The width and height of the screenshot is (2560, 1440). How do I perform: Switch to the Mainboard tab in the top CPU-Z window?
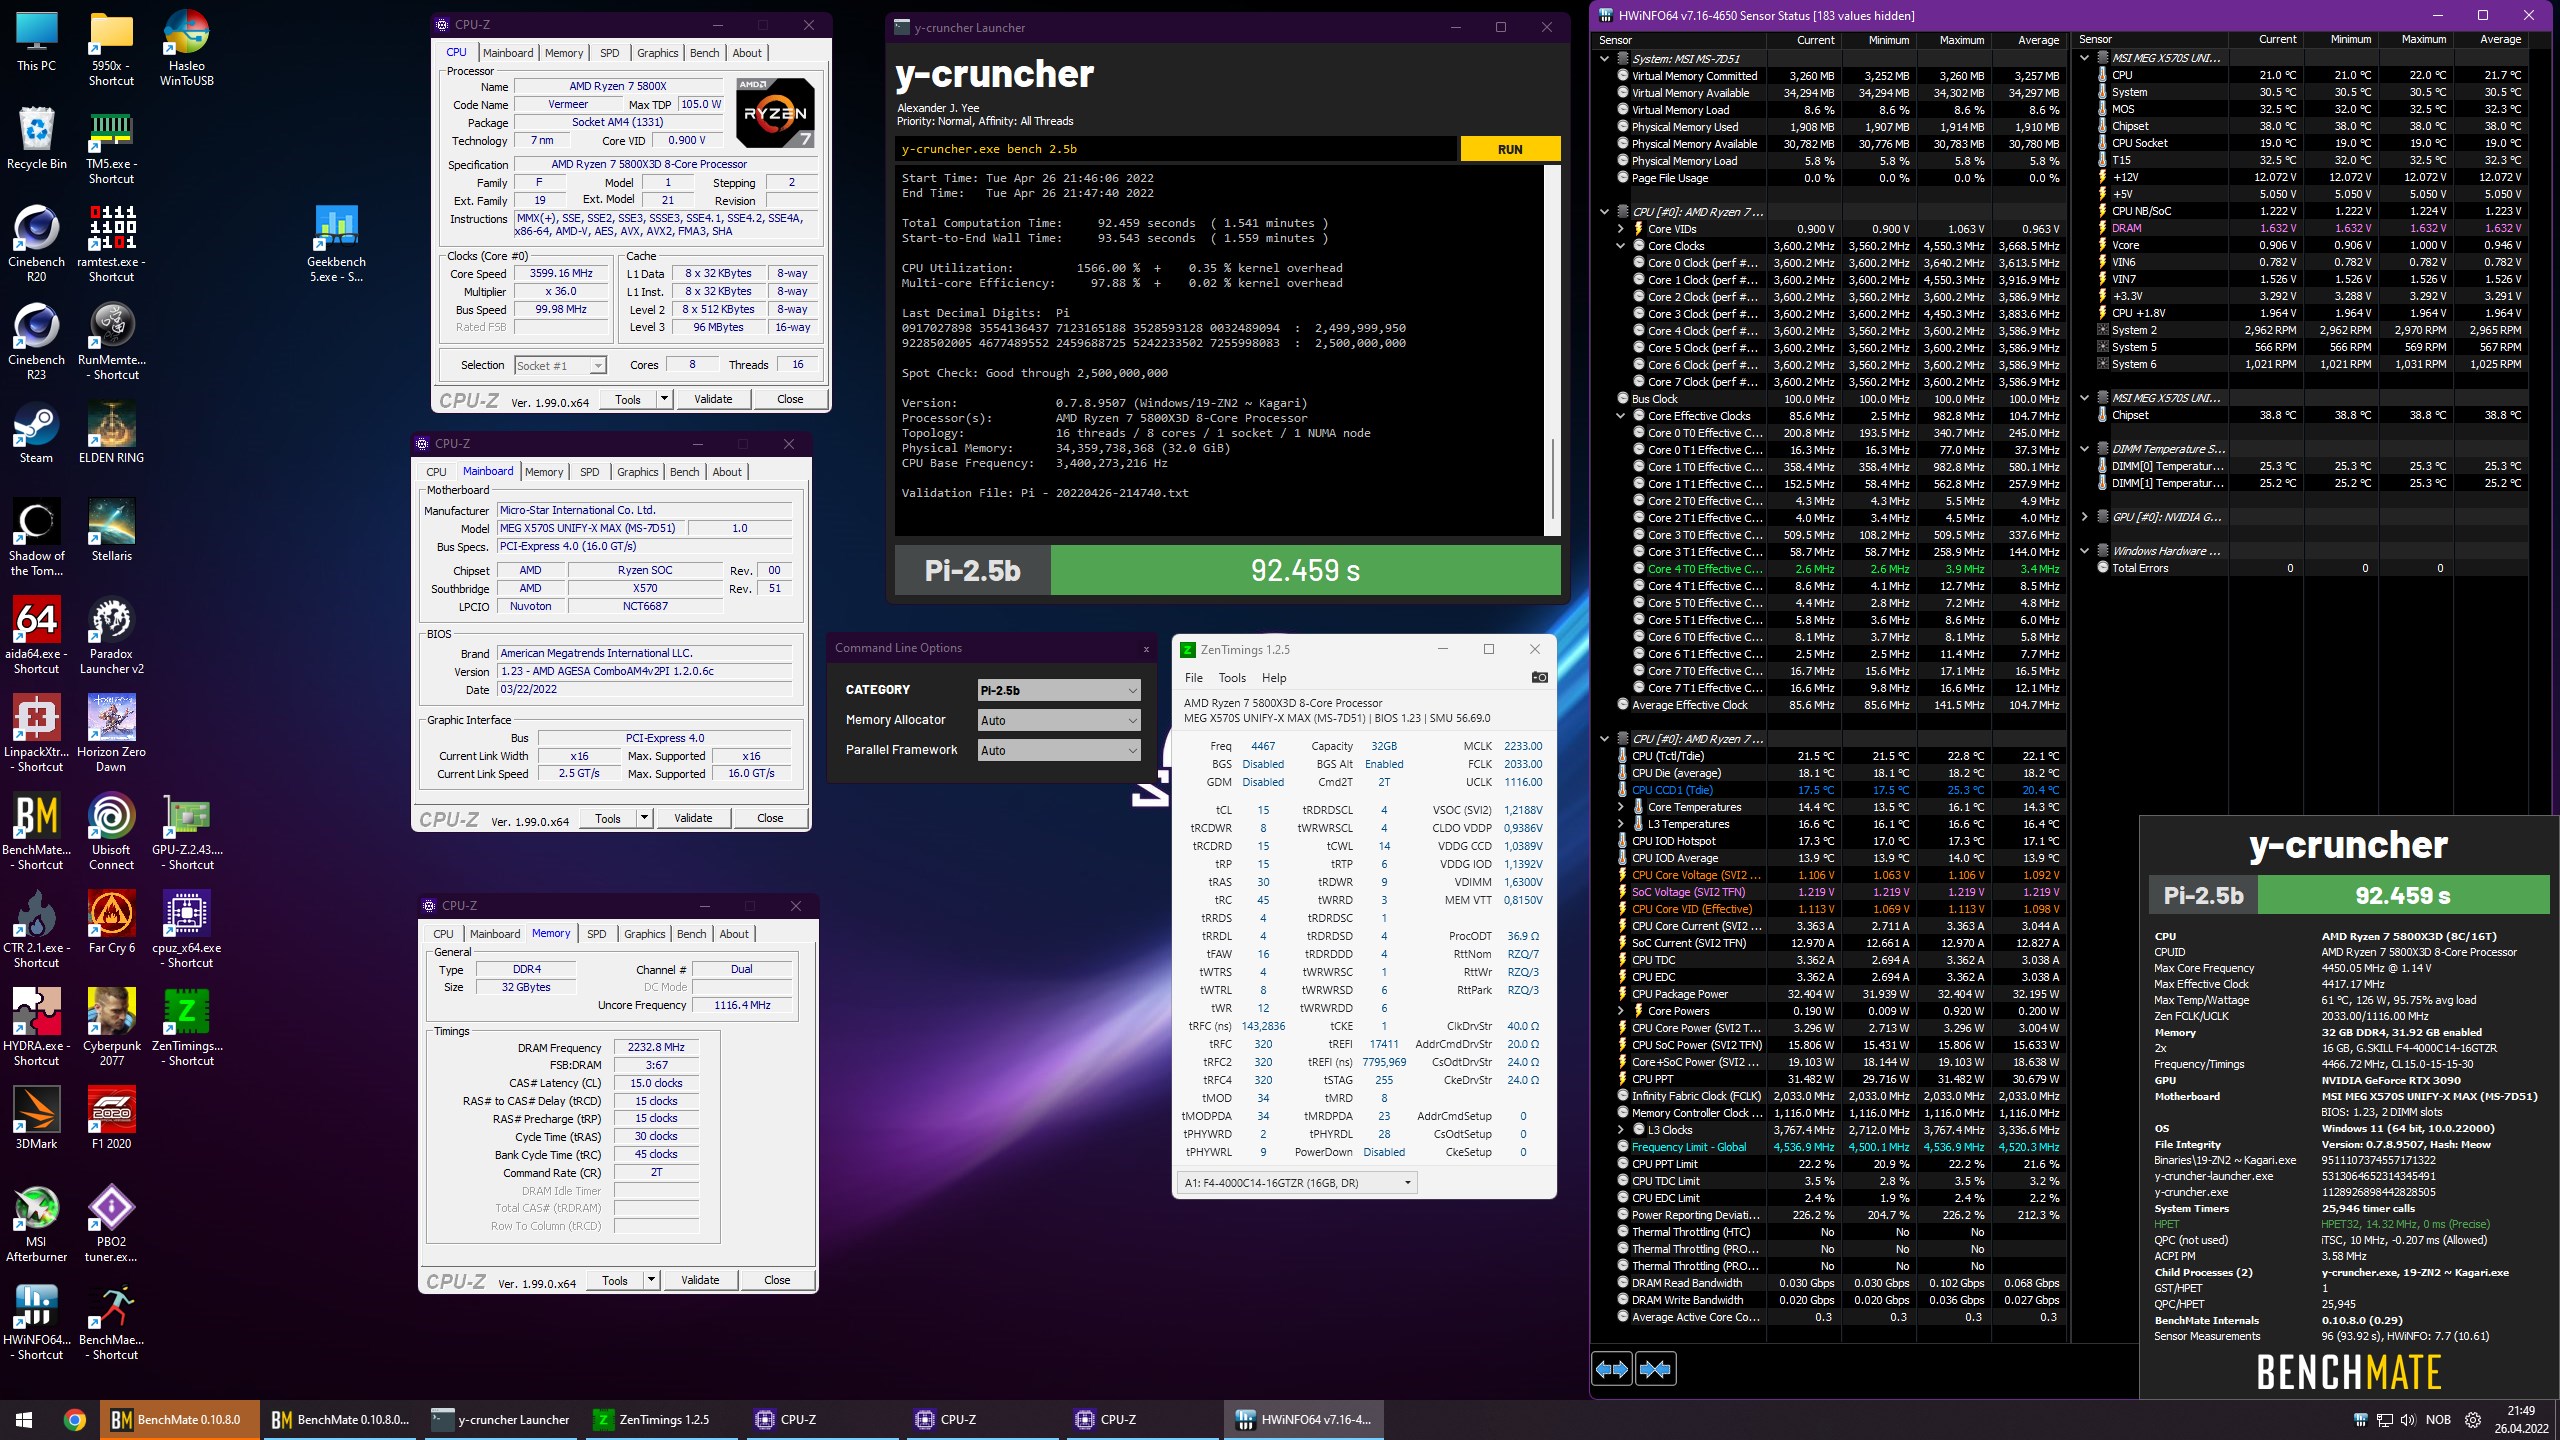tap(508, 53)
